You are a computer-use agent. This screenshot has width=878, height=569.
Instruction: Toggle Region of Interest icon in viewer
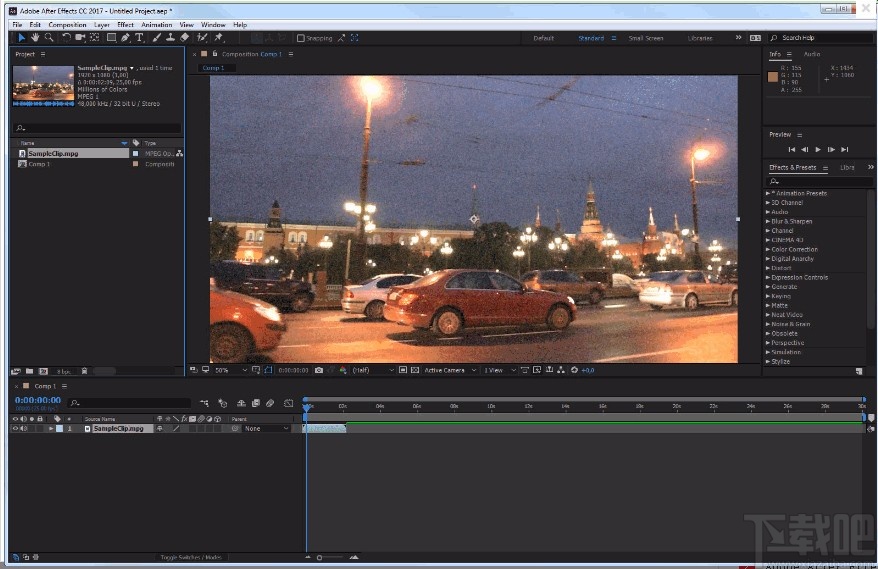(403, 370)
